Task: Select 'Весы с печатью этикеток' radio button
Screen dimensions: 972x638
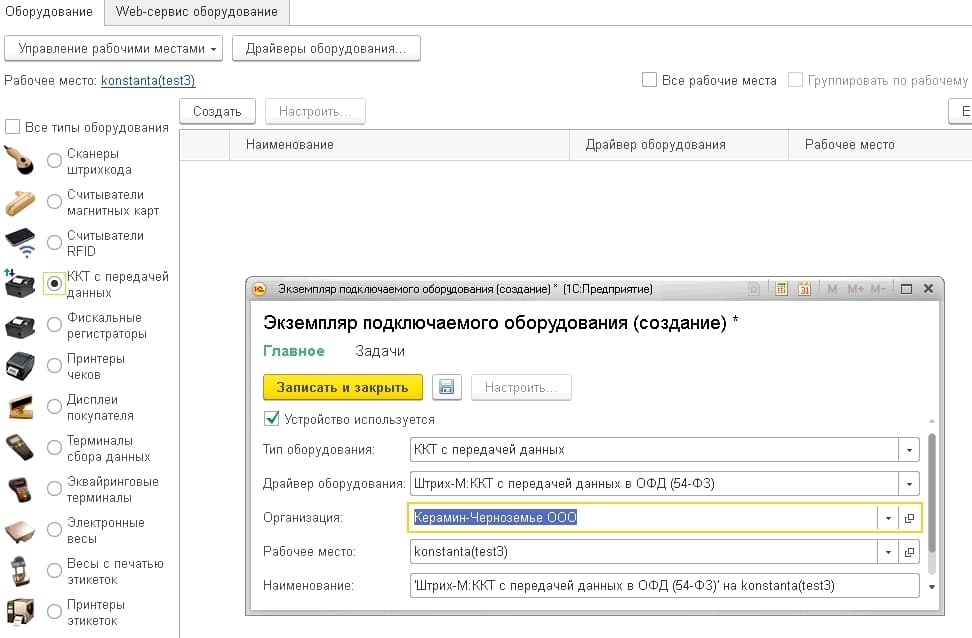Action: point(55,571)
